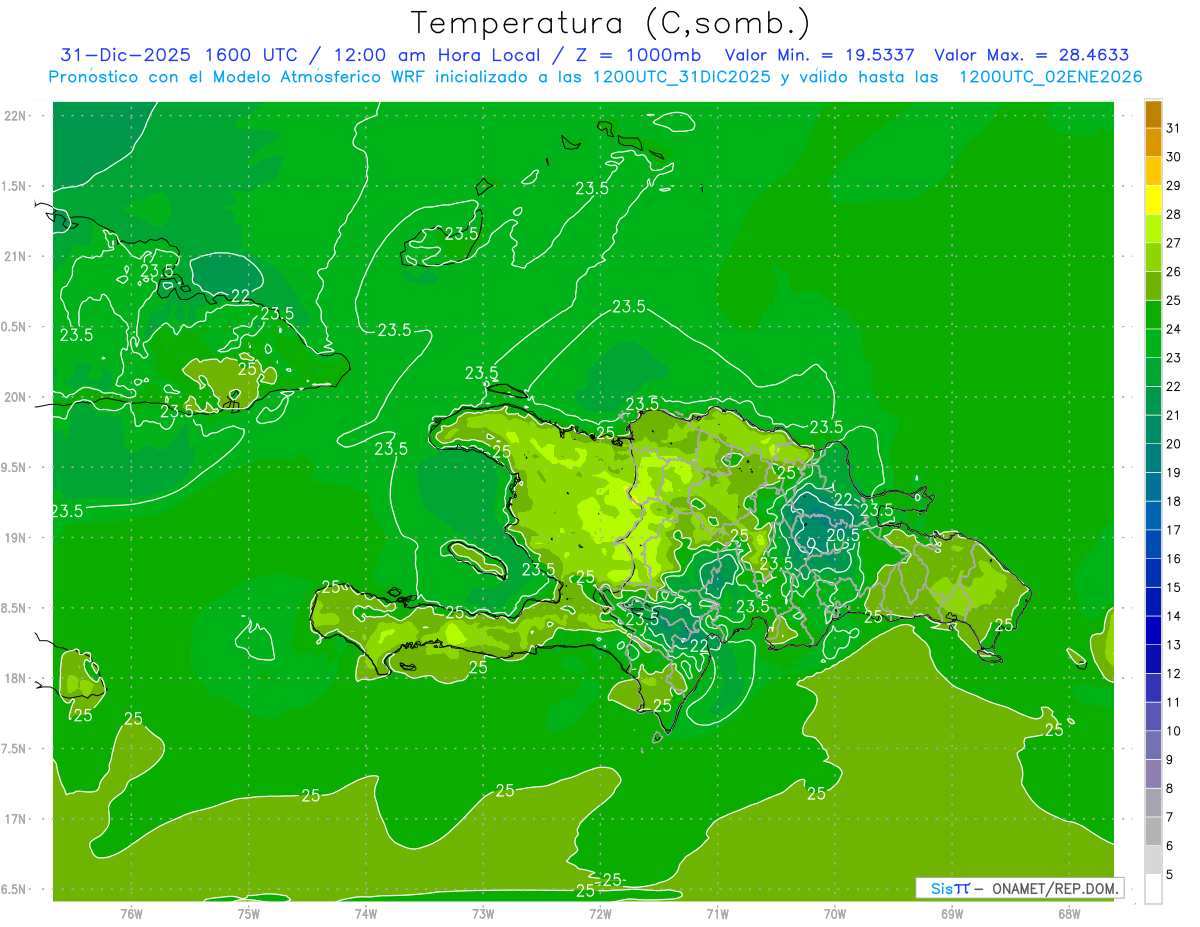Click the "74W" longitude axis label
1200x927 pixels.
pyautogui.click(x=365, y=914)
